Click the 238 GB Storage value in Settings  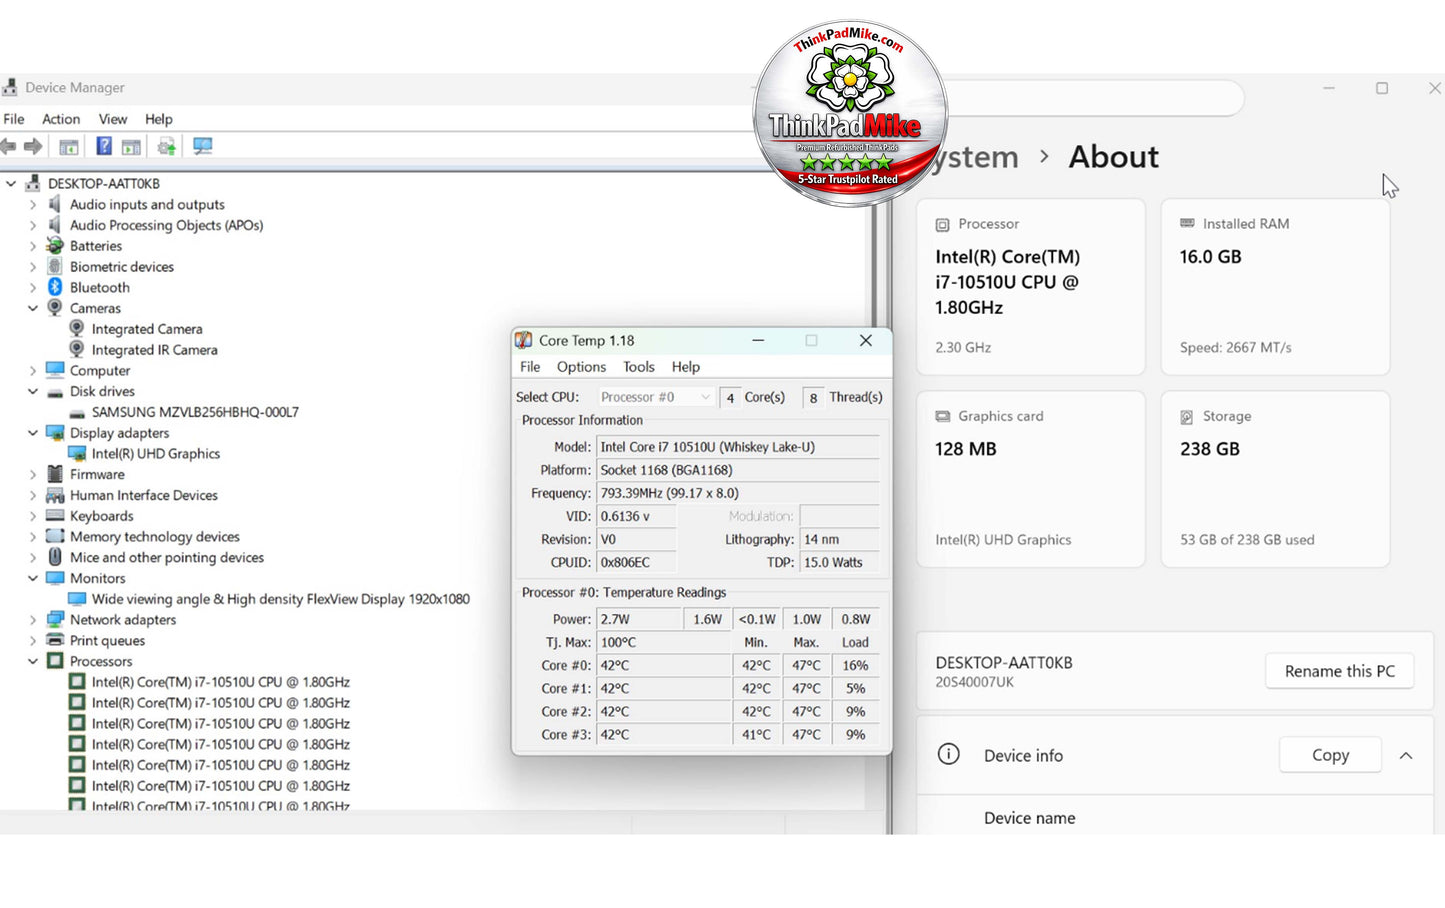click(1210, 449)
